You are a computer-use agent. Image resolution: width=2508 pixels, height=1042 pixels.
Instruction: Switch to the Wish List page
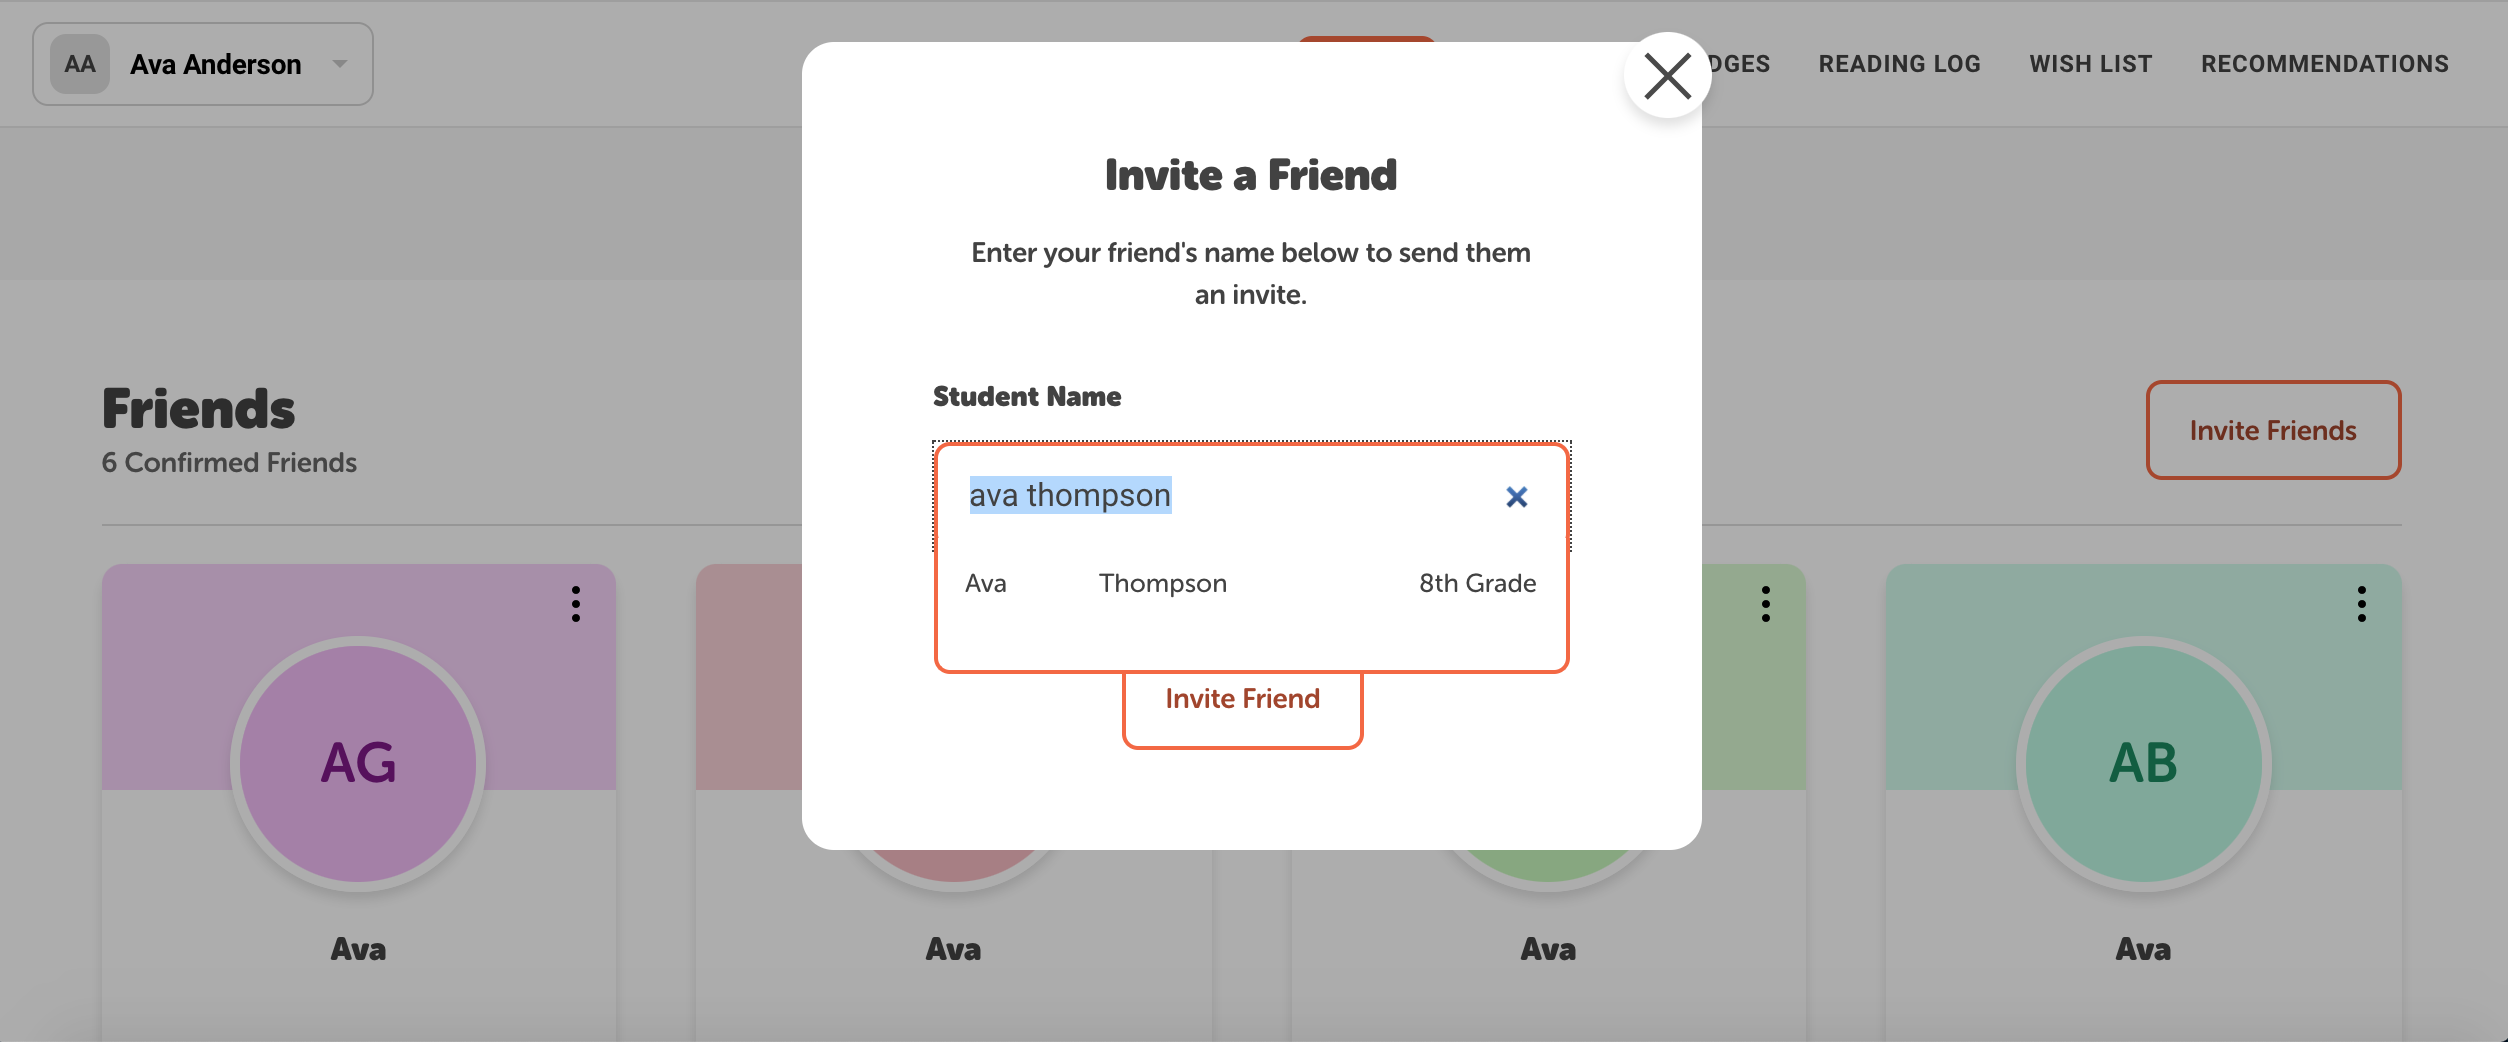(x=2090, y=63)
